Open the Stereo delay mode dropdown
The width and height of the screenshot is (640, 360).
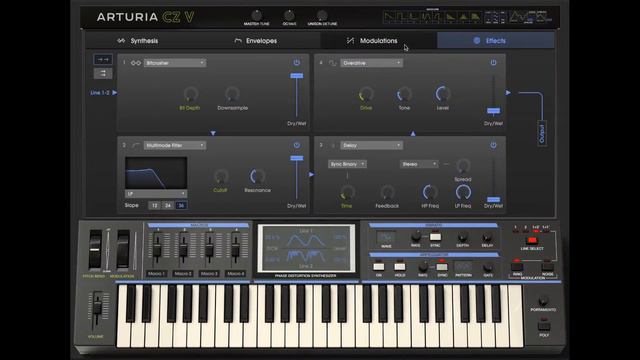(419, 164)
